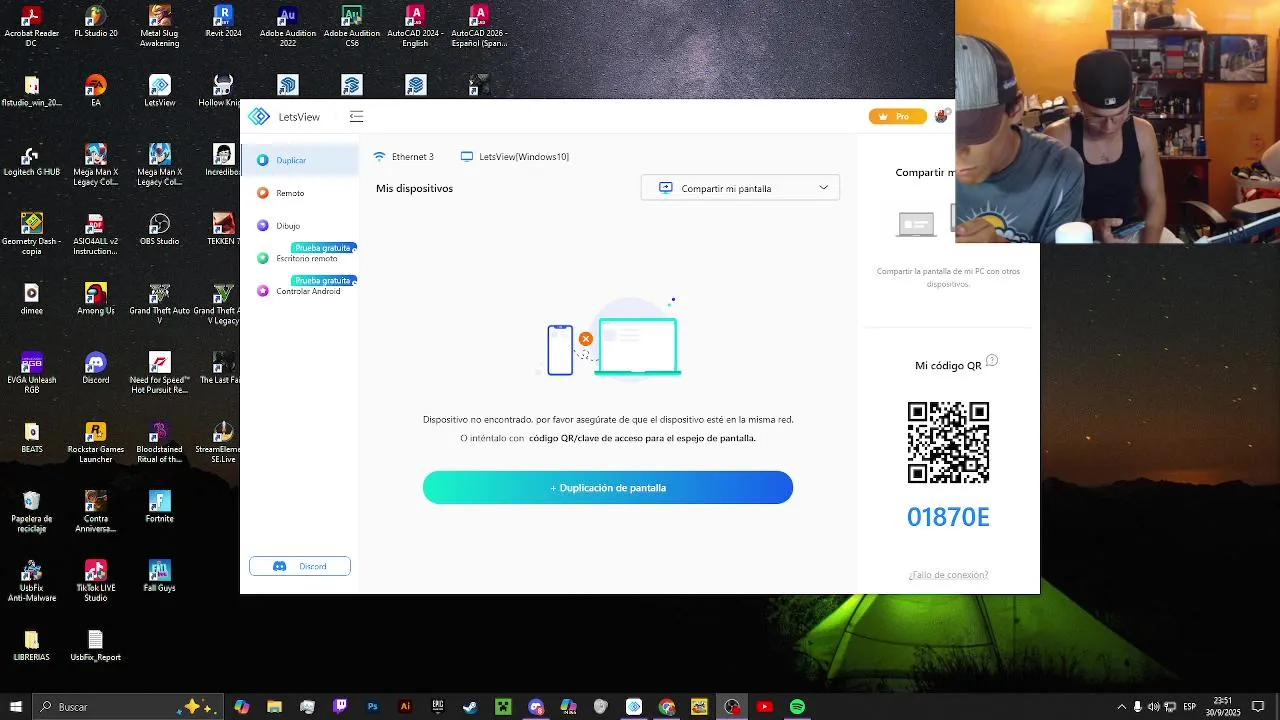Click the QR code image

click(948, 442)
